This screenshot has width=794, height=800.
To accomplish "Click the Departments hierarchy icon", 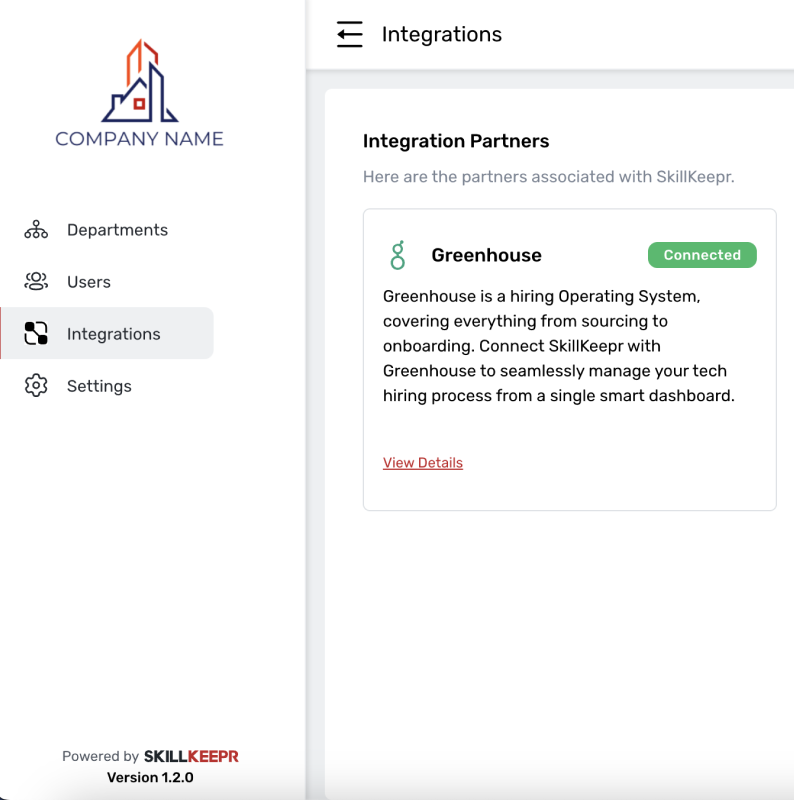I will click(x=36, y=230).
